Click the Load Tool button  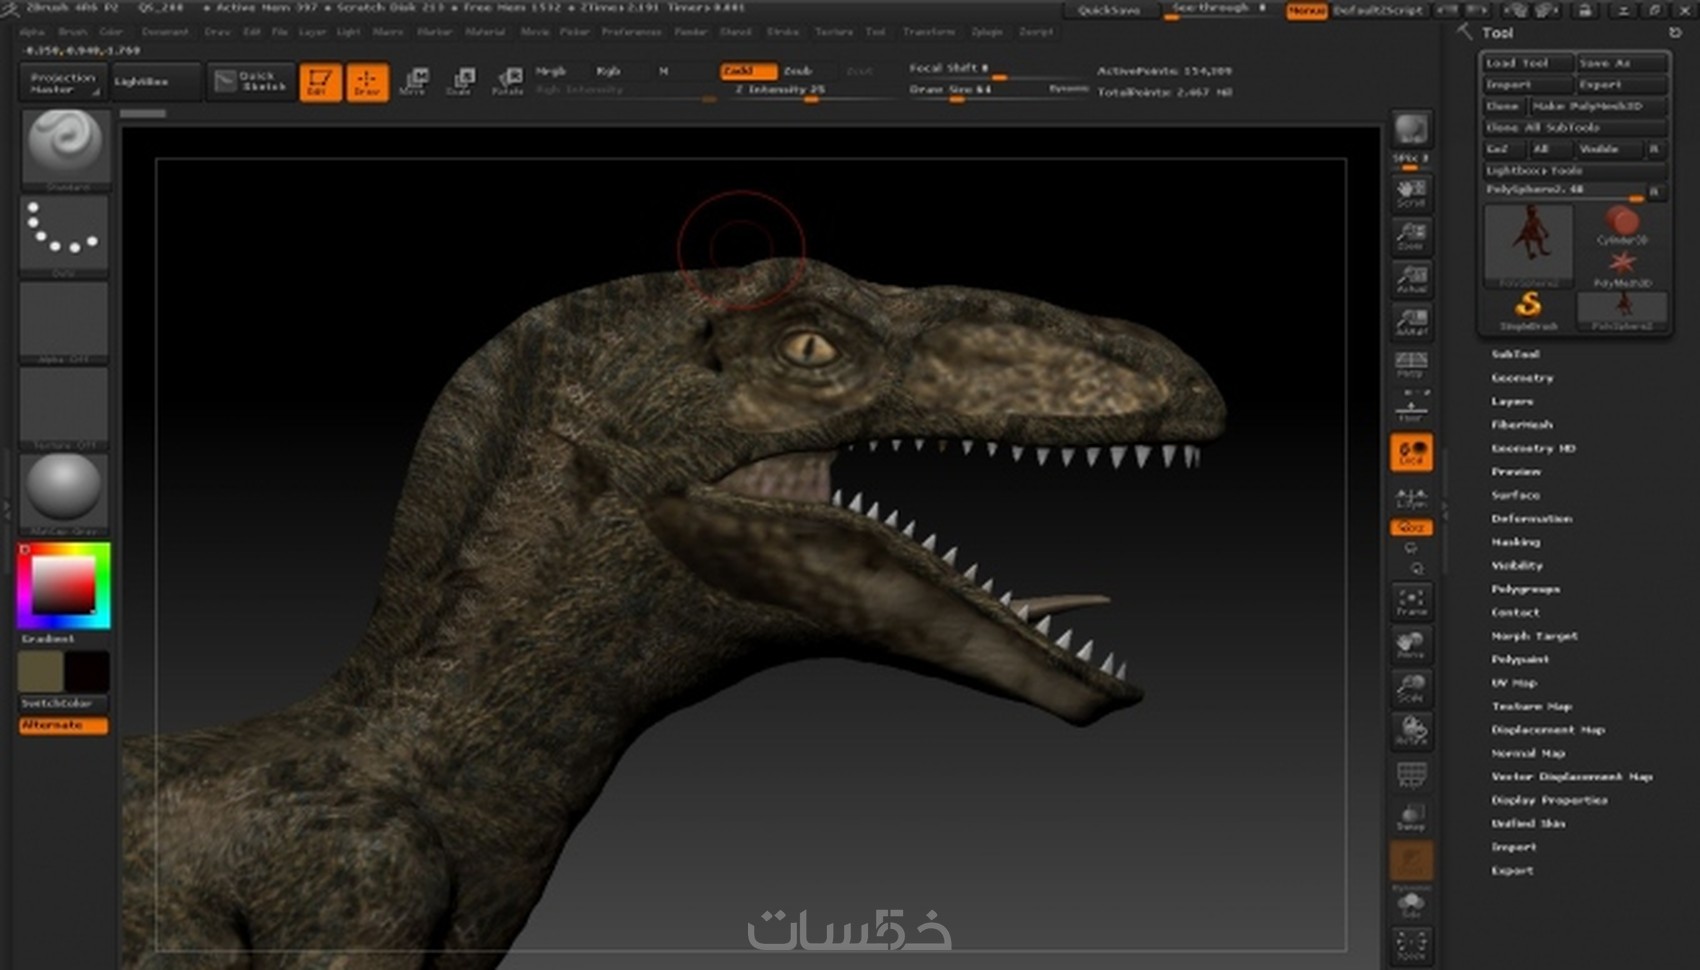click(1525, 63)
